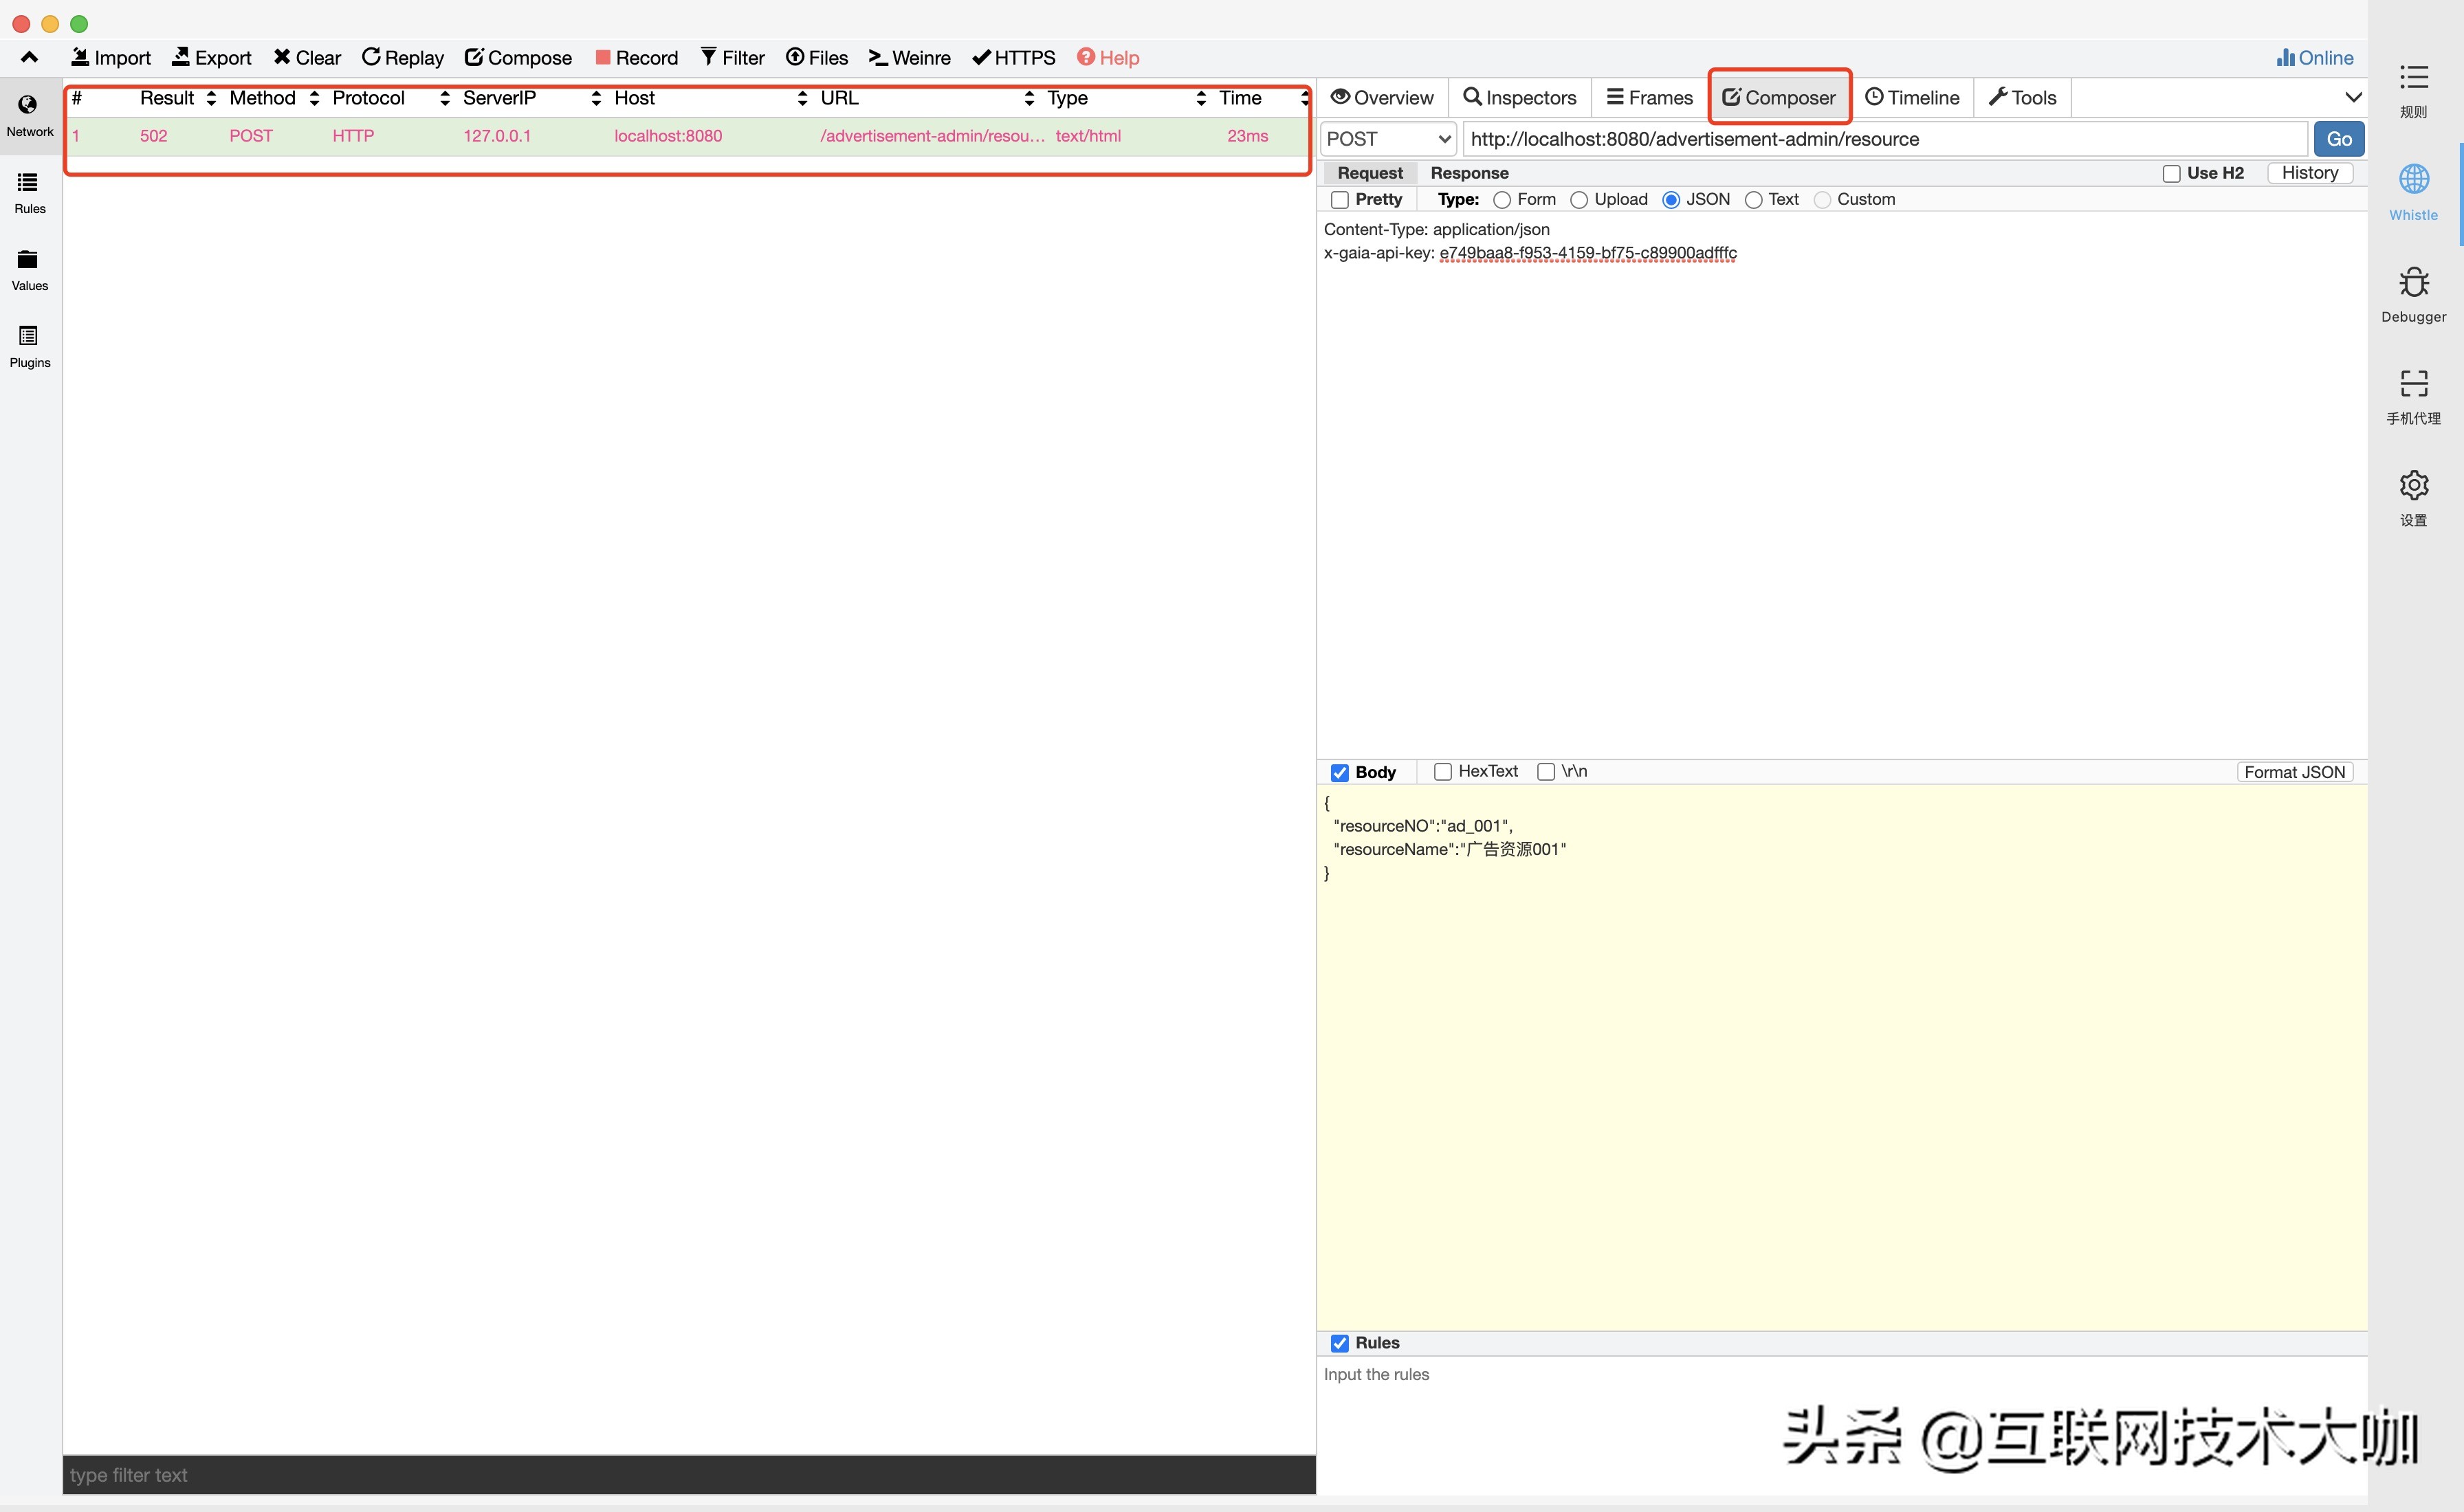Image resolution: width=2464 pixels, height=1512 pixels.
Task: Expand the chevron menu beside Tools tab
Action: coord(2353,98)
